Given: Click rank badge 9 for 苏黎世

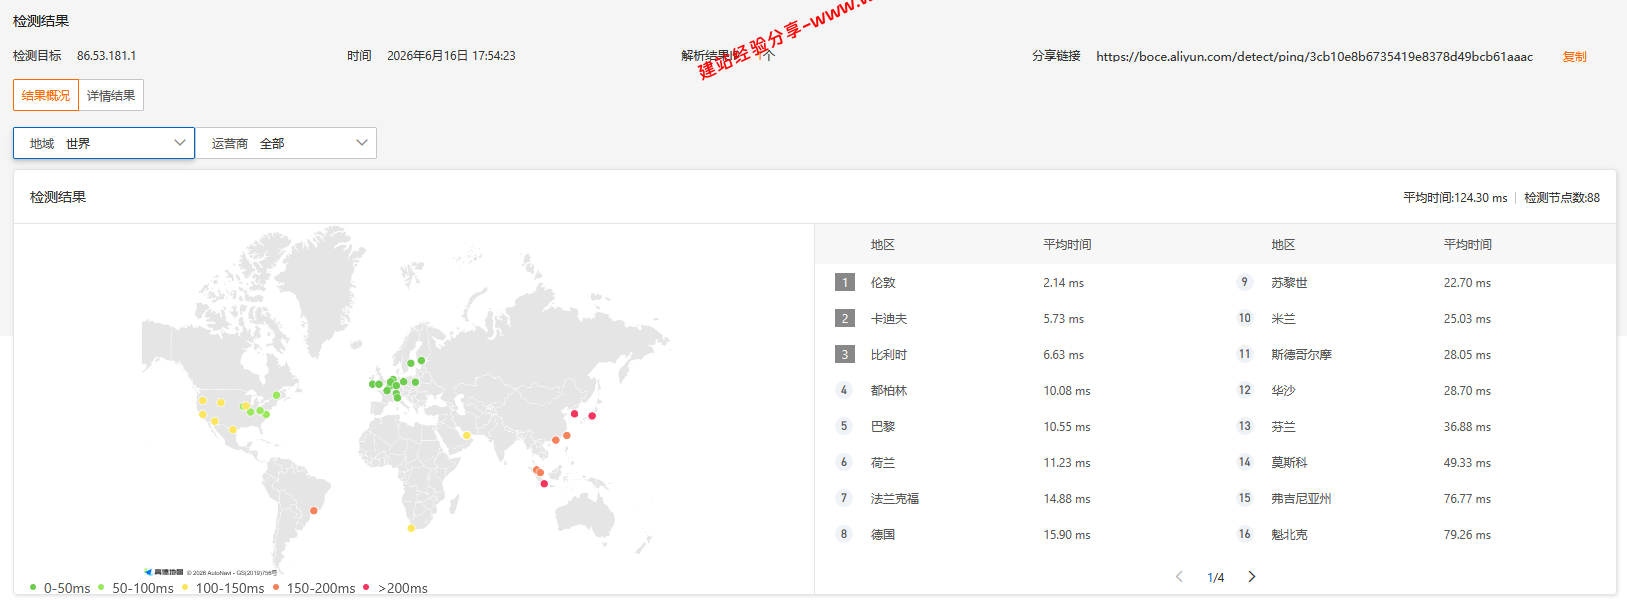Looking at the screenshot, I should coord(1244,282).
